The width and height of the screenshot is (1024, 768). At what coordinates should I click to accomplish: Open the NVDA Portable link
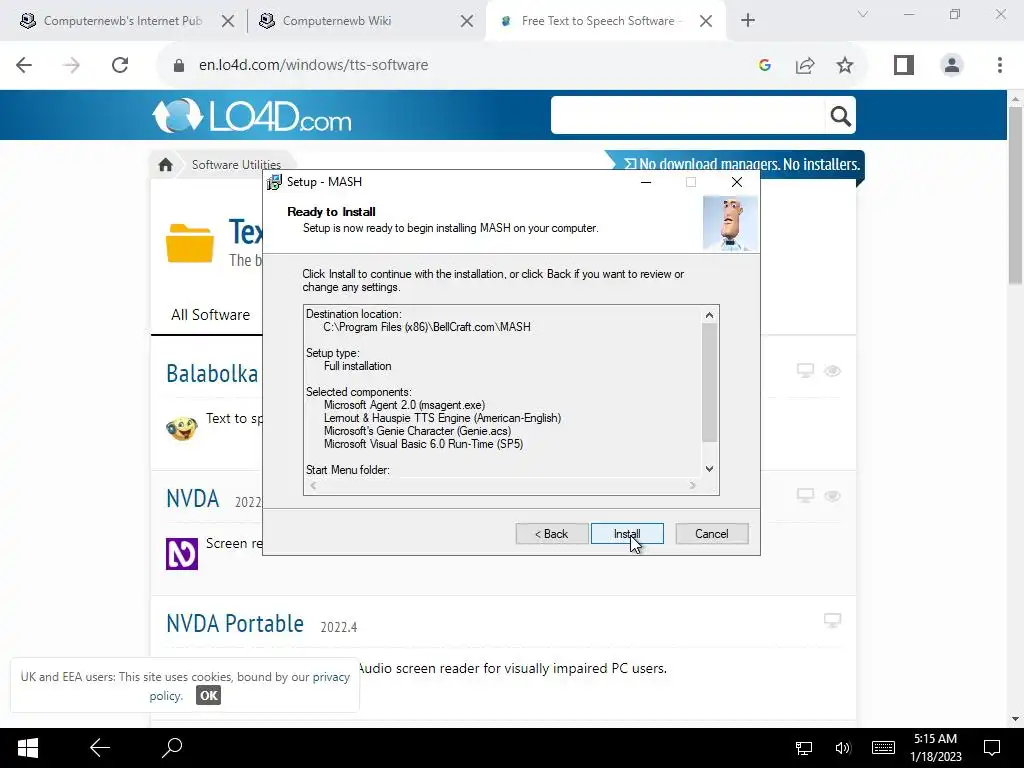(235, 624)
